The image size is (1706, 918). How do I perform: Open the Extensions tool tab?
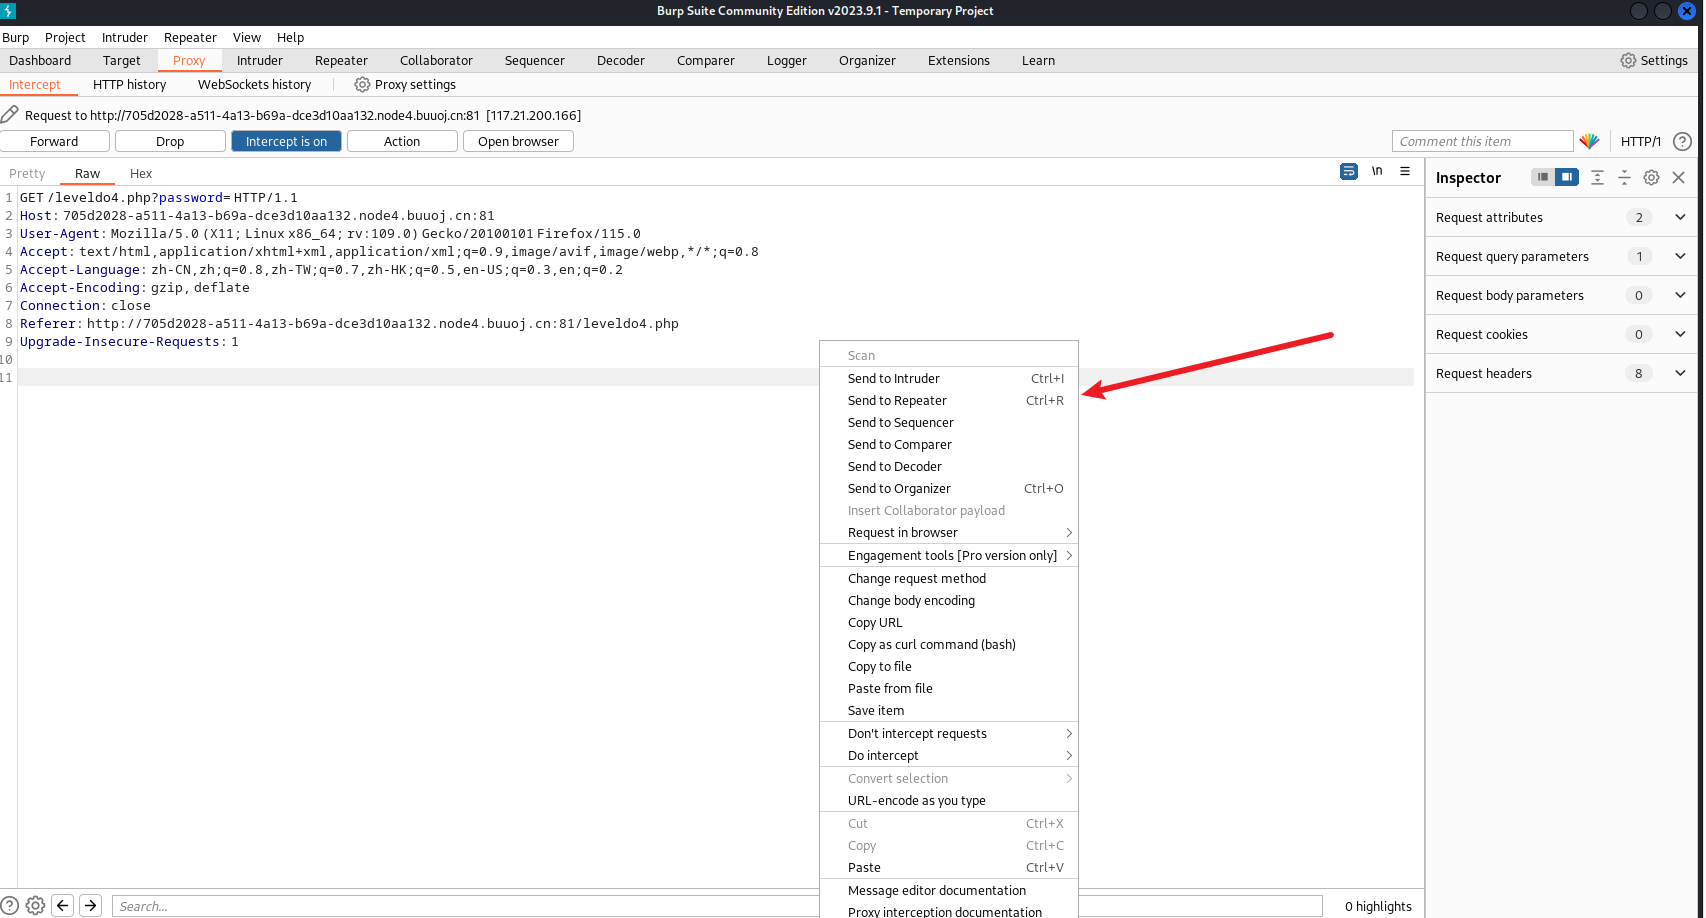click(958, 60)
